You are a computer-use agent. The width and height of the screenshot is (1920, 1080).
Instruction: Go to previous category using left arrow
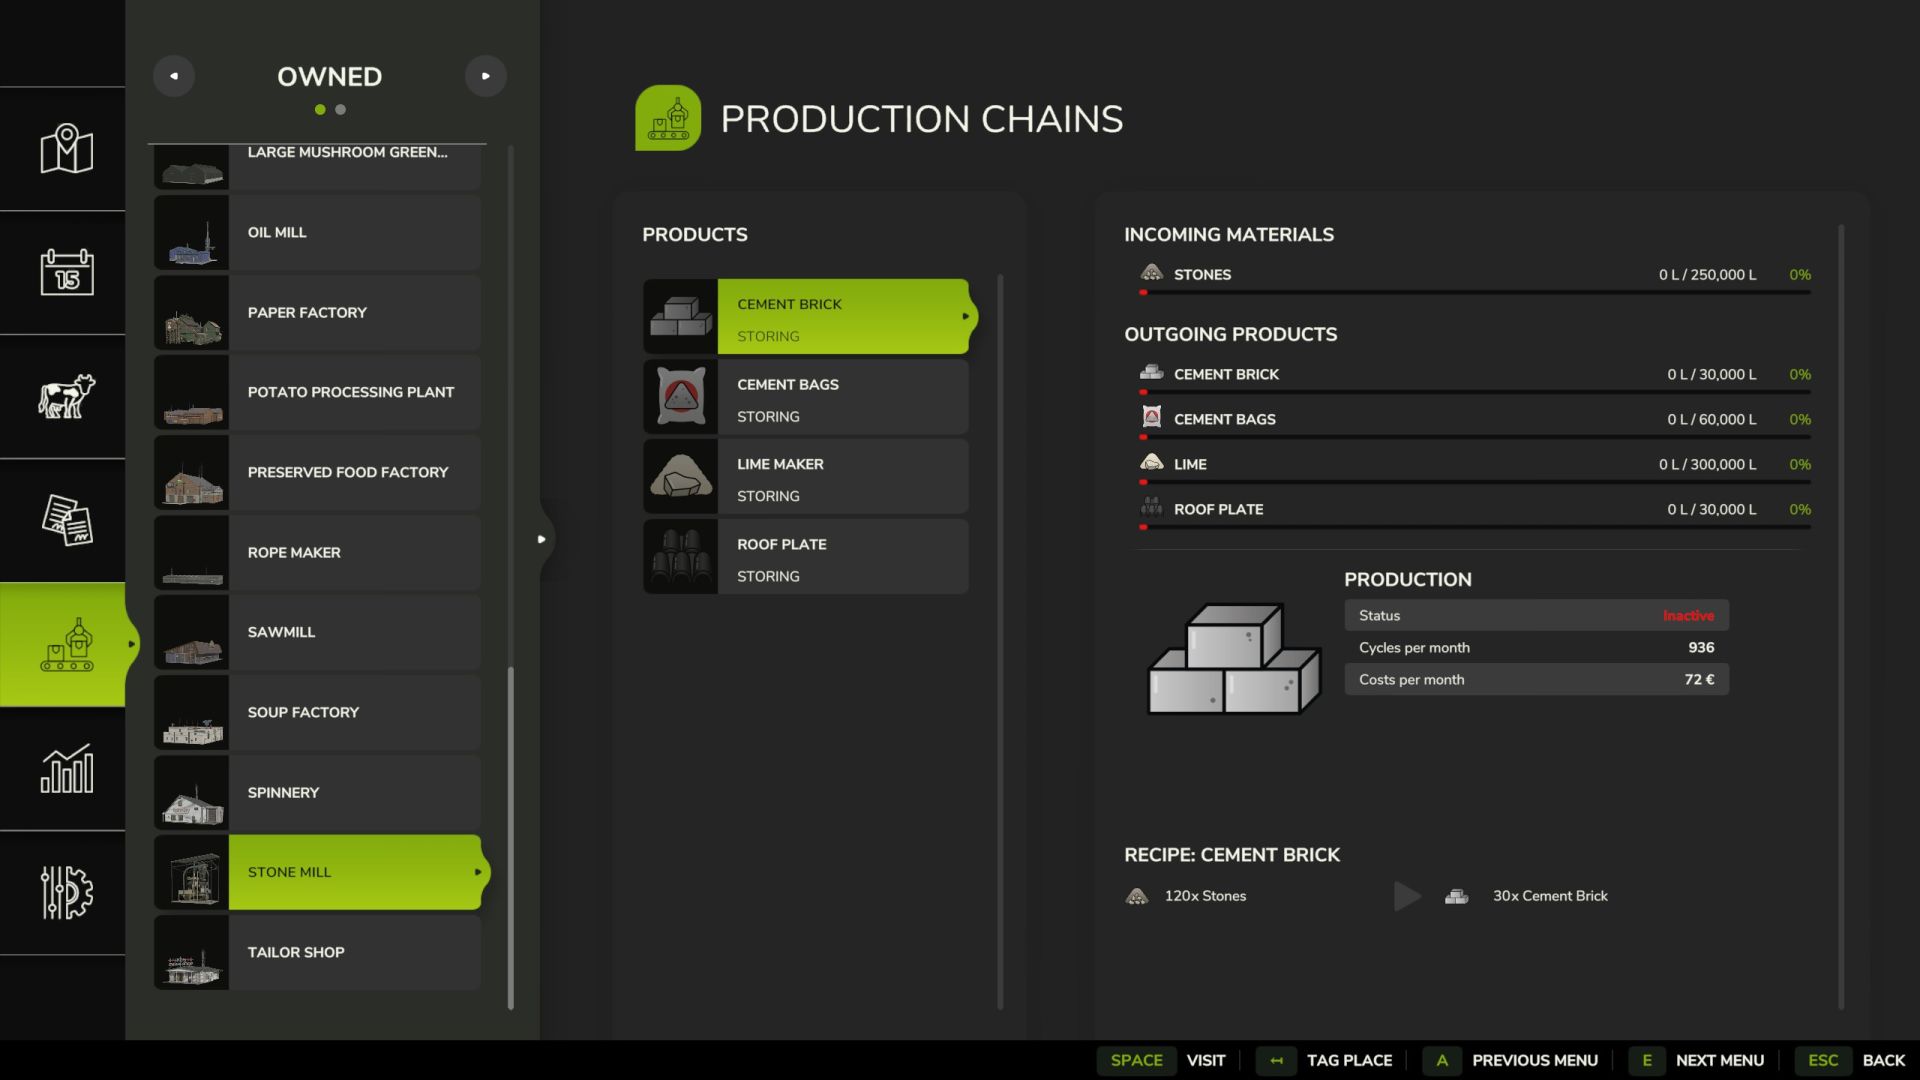coord(174,76)
